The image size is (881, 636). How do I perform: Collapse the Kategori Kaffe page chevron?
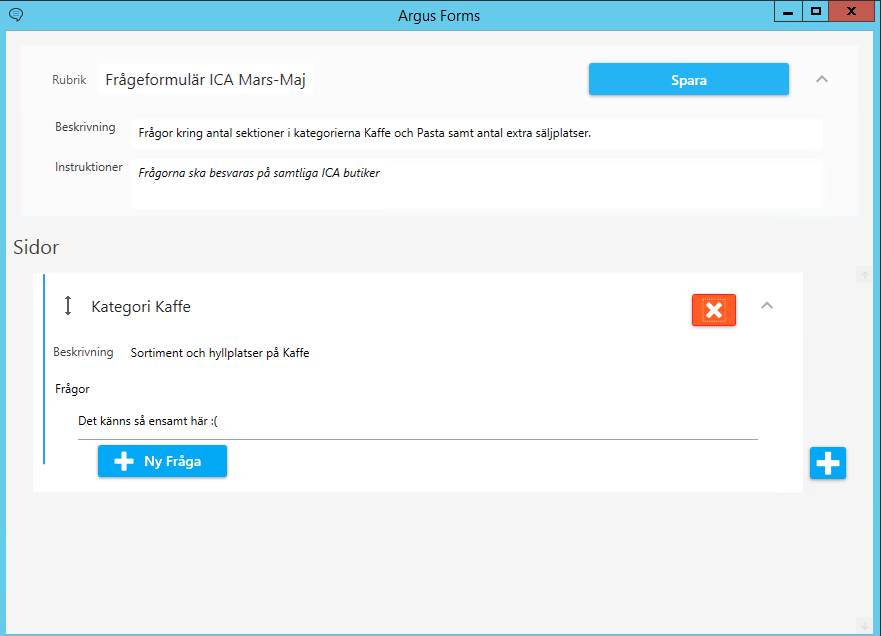[x=767, y=306]
